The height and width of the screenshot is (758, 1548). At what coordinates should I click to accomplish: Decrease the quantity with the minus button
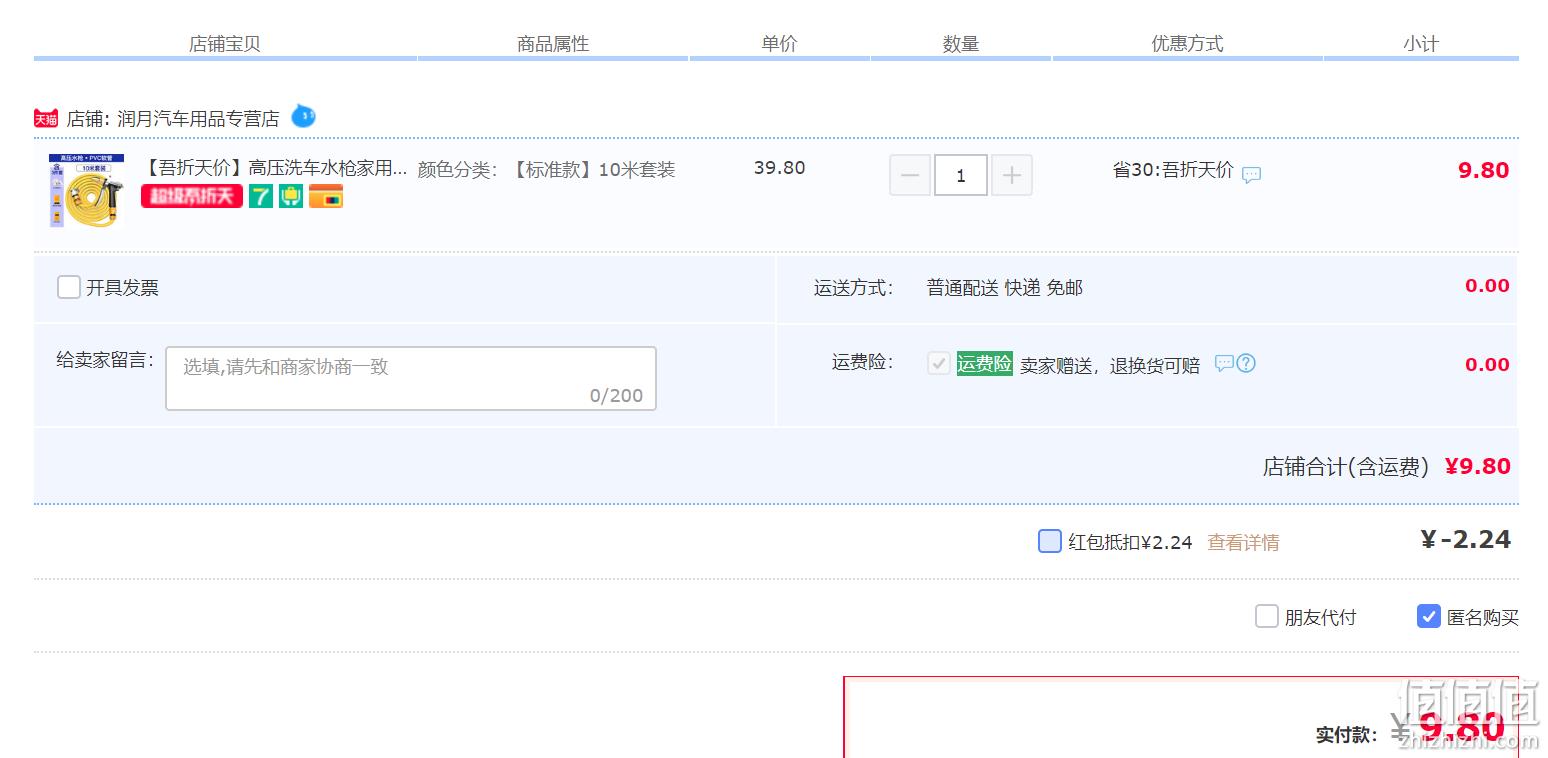pos(910,176)
